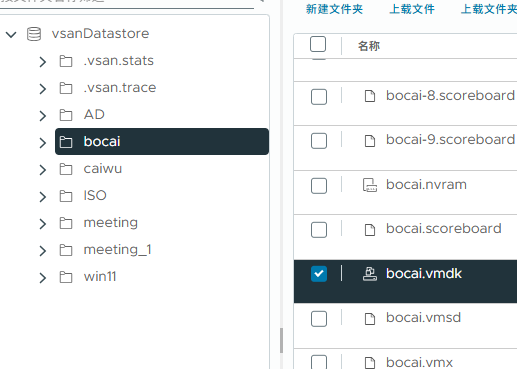Expand the ISO folder

pos(42,197)
